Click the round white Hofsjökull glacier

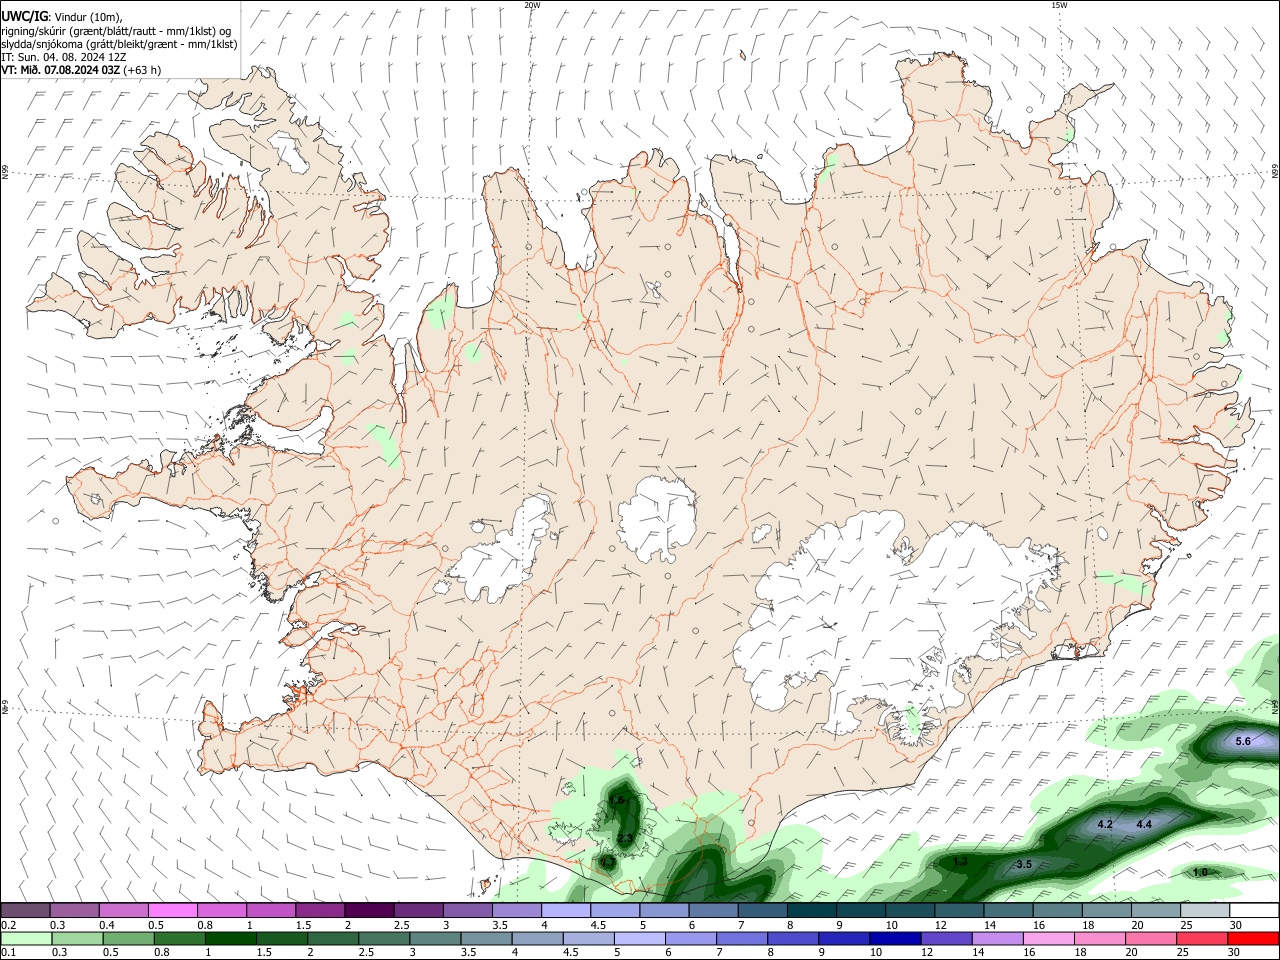point(657,518)
